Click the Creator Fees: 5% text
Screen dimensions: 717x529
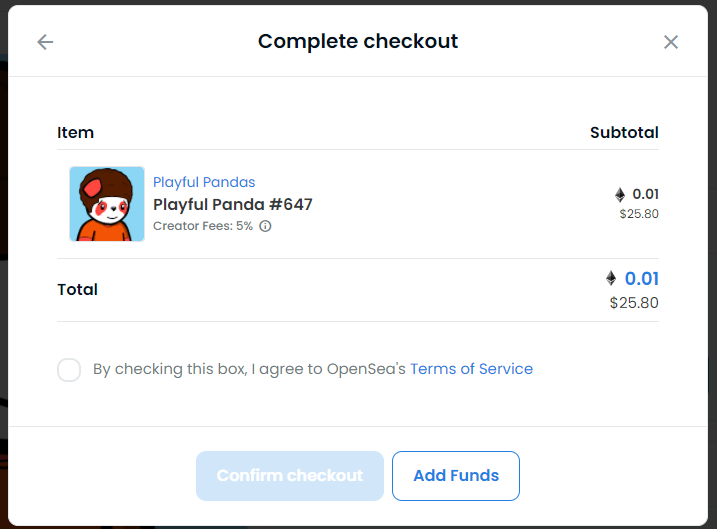click(x=203, y=226)
